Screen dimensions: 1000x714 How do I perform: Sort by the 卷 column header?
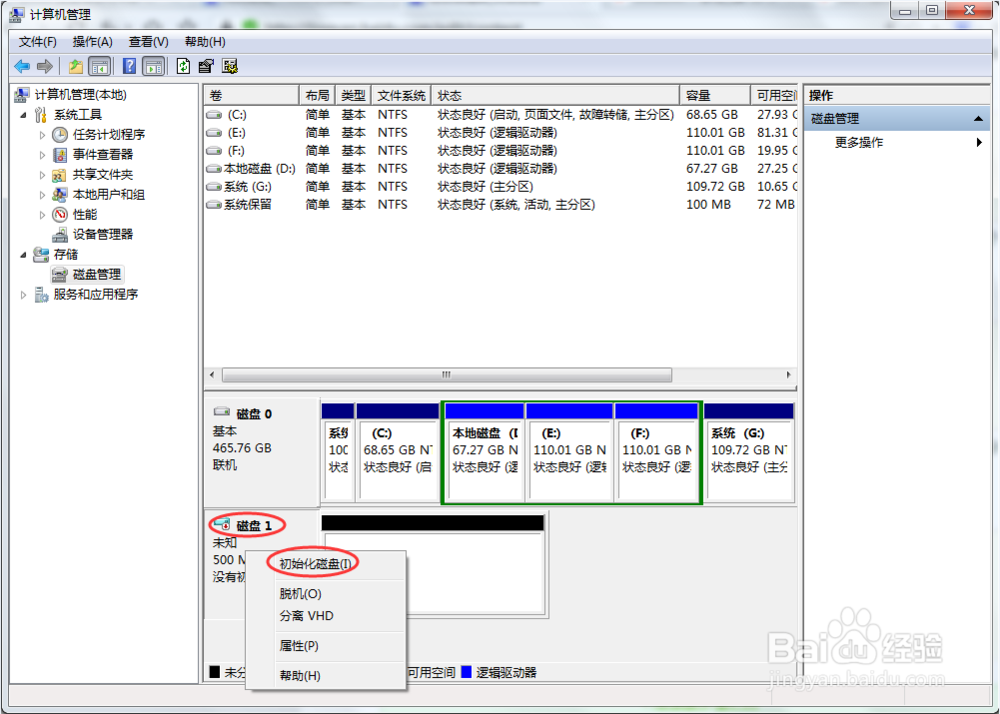click(251, 96)
